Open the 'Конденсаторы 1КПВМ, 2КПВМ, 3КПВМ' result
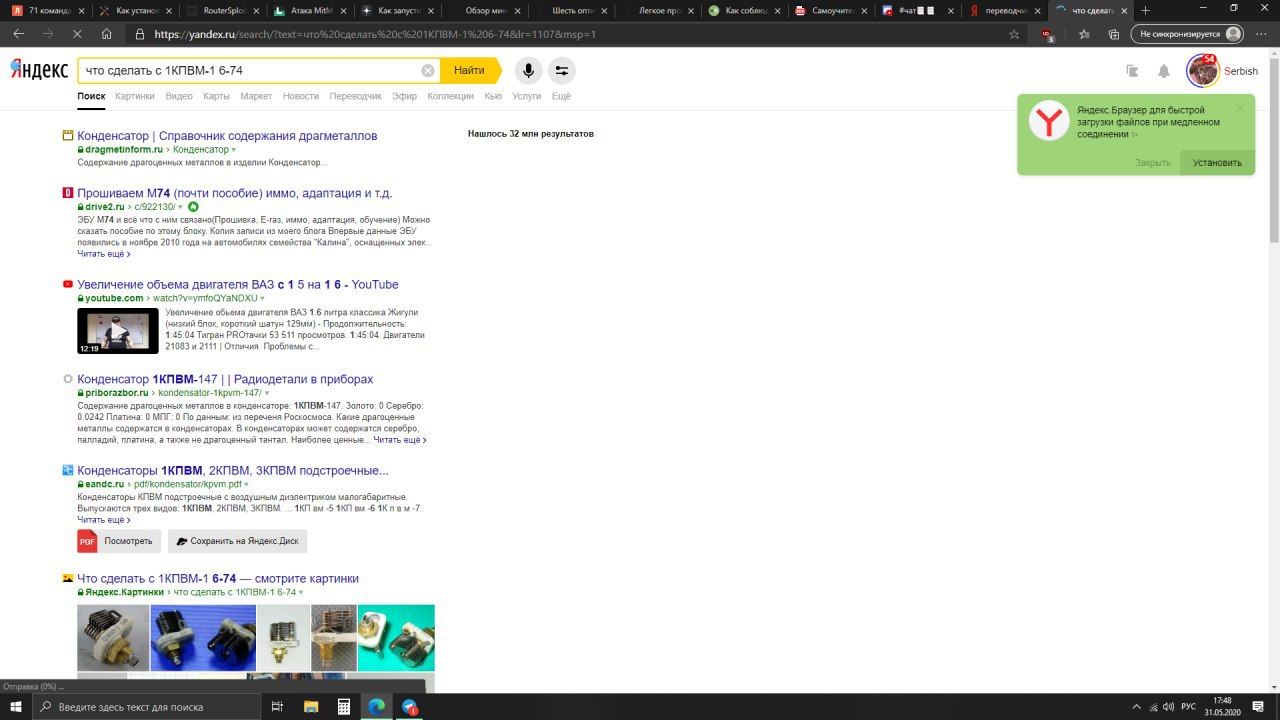Viewport: 1280px width, 720px height. pos(233,471)
